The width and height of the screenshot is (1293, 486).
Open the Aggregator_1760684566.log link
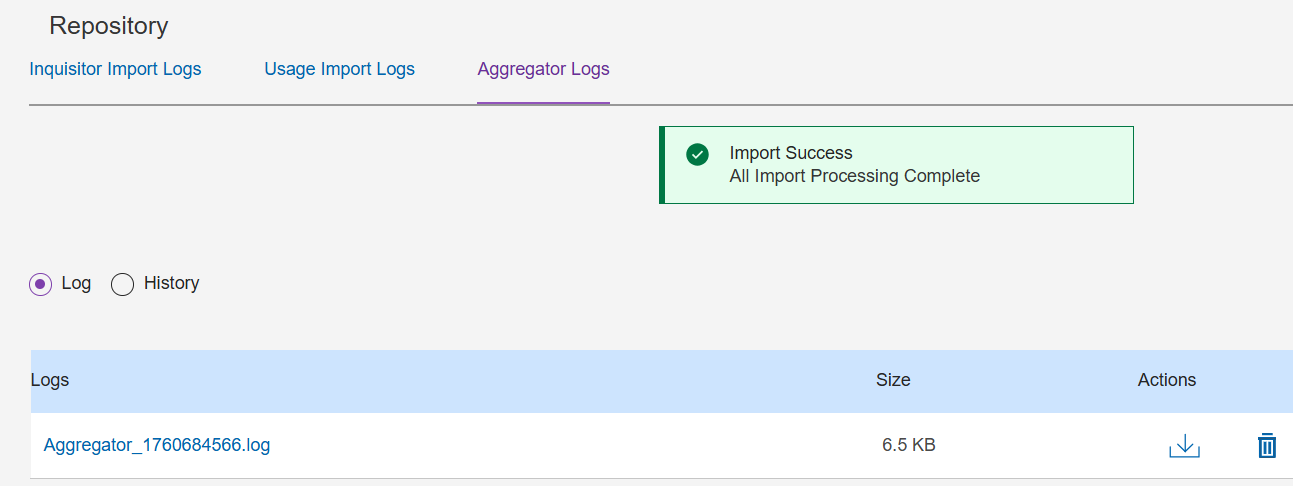[x=157, y=445]
